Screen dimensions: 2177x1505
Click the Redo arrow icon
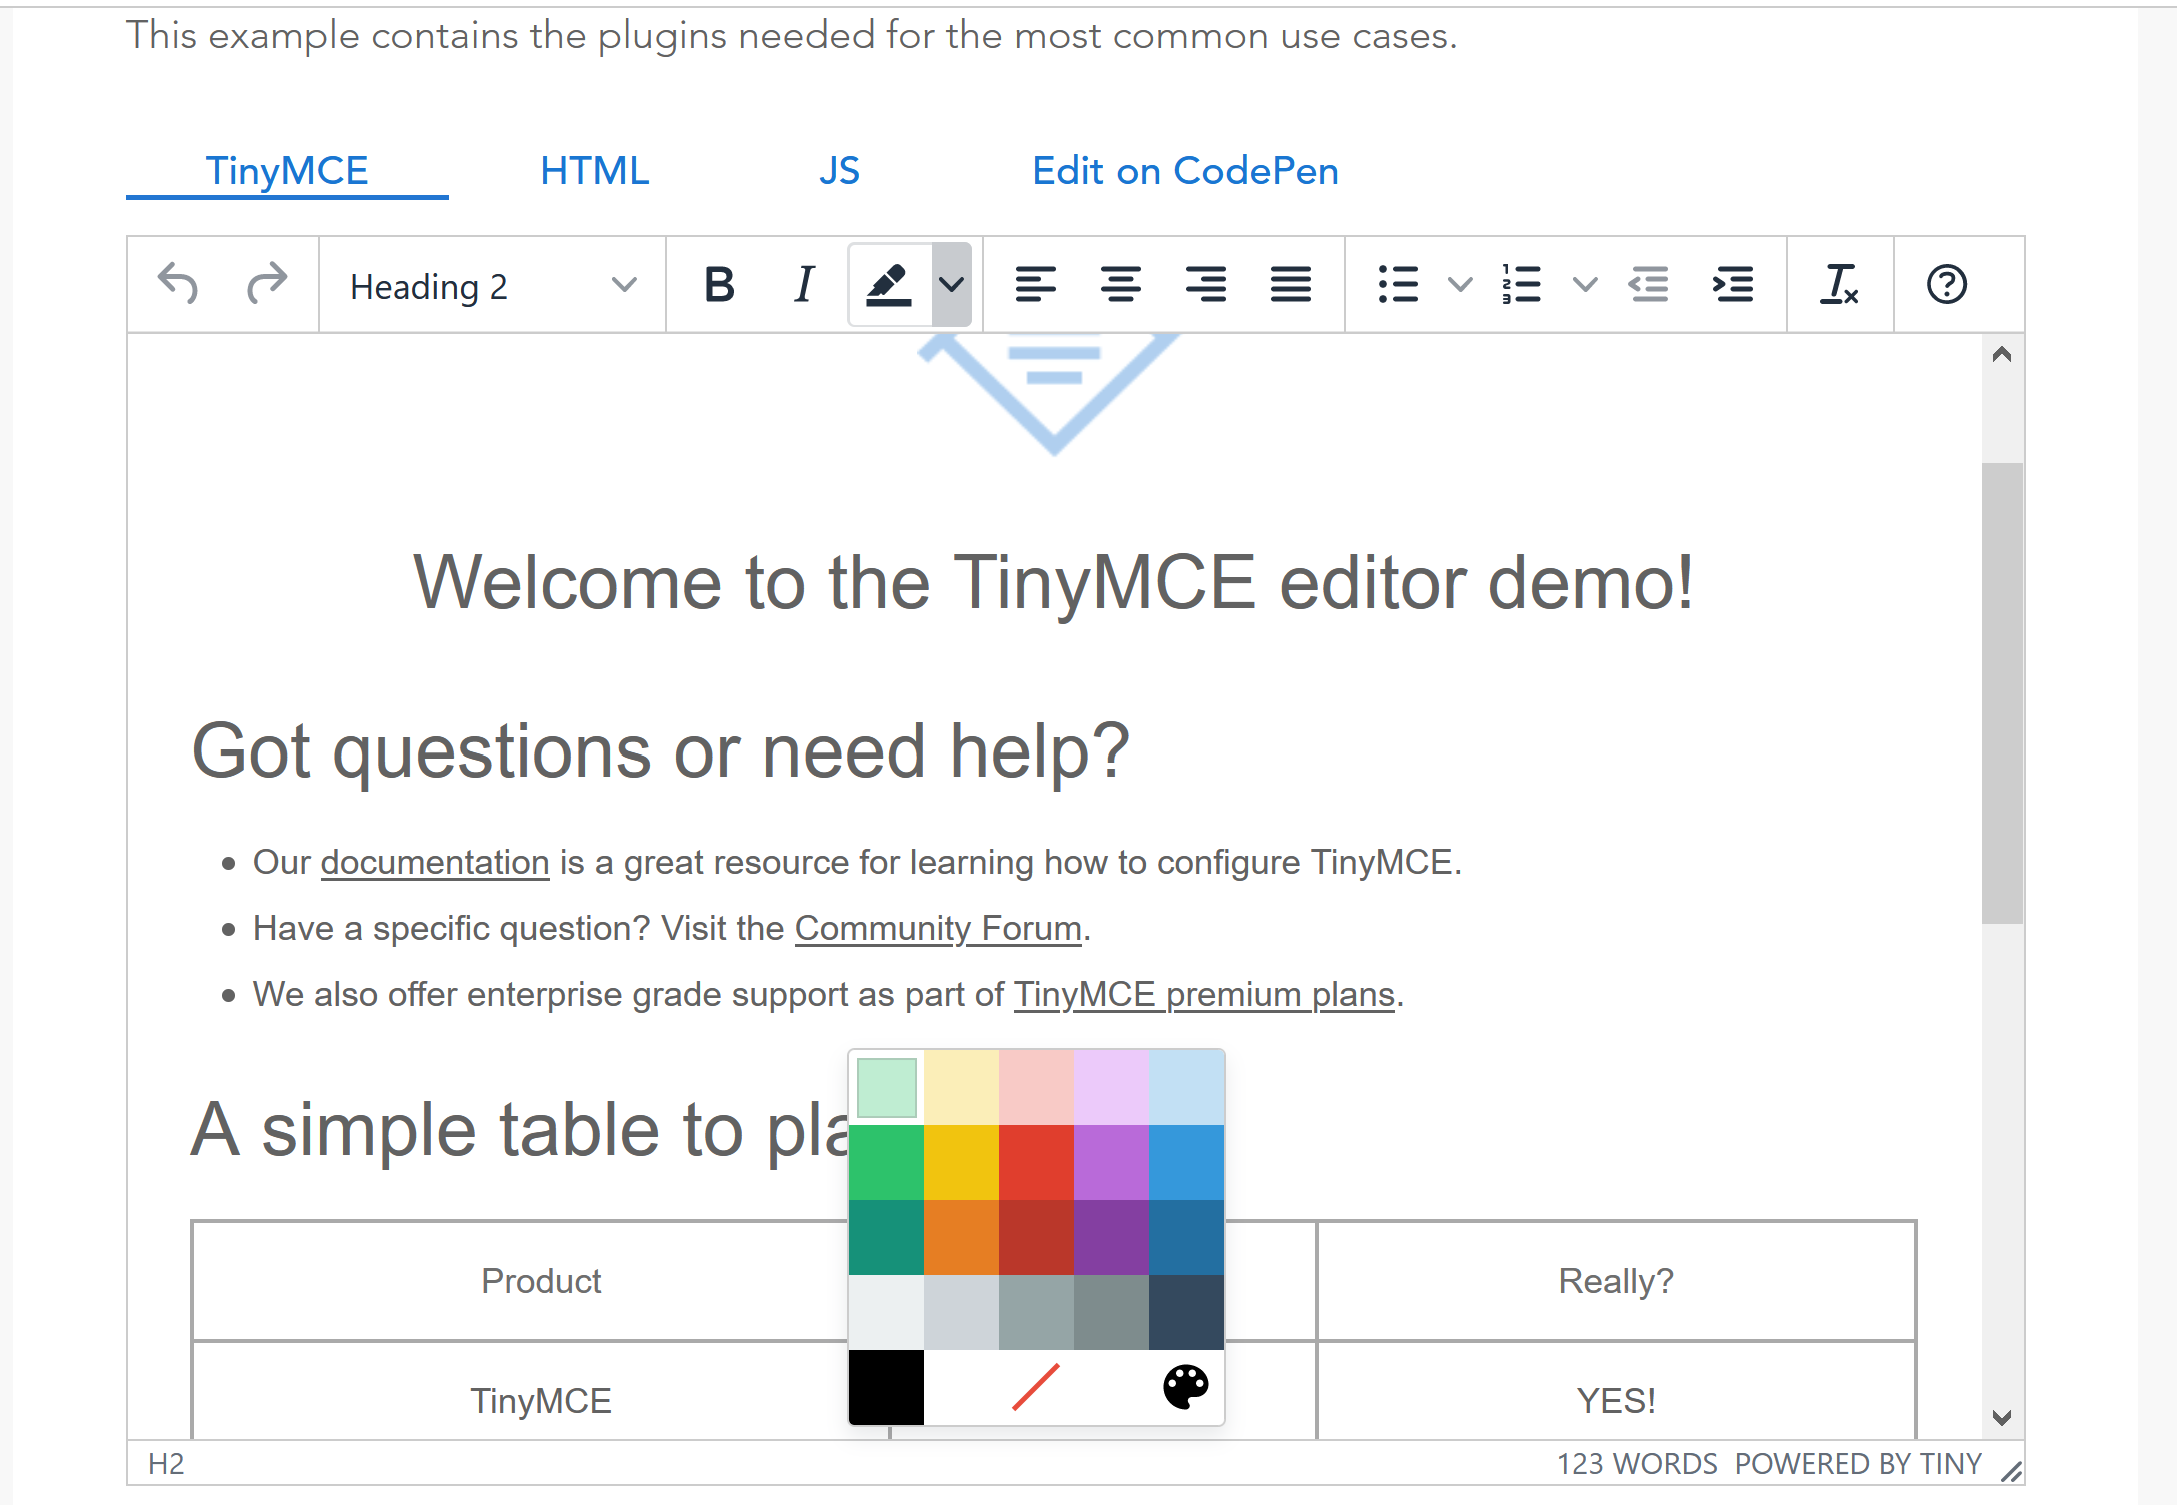coord(266,284)
